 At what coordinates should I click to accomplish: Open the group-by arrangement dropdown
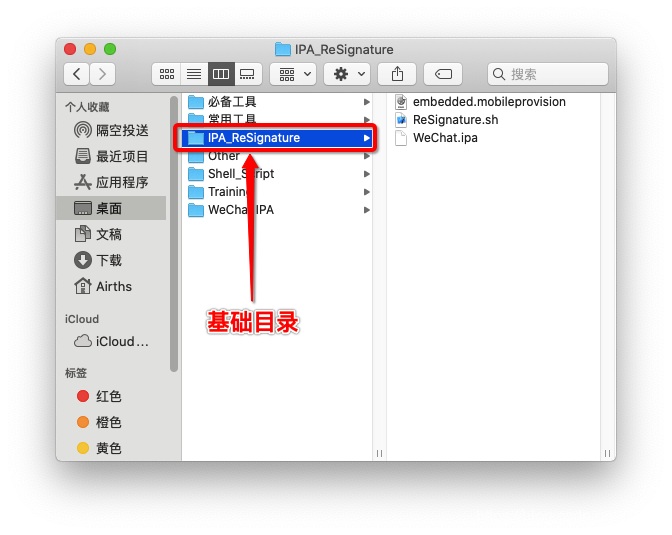[294, 74]
